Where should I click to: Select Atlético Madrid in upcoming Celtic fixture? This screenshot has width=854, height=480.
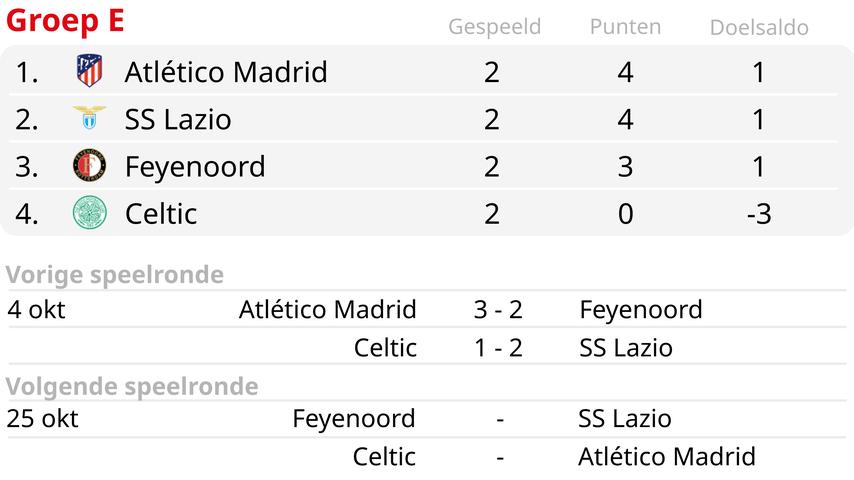click(x=667, y=457)
